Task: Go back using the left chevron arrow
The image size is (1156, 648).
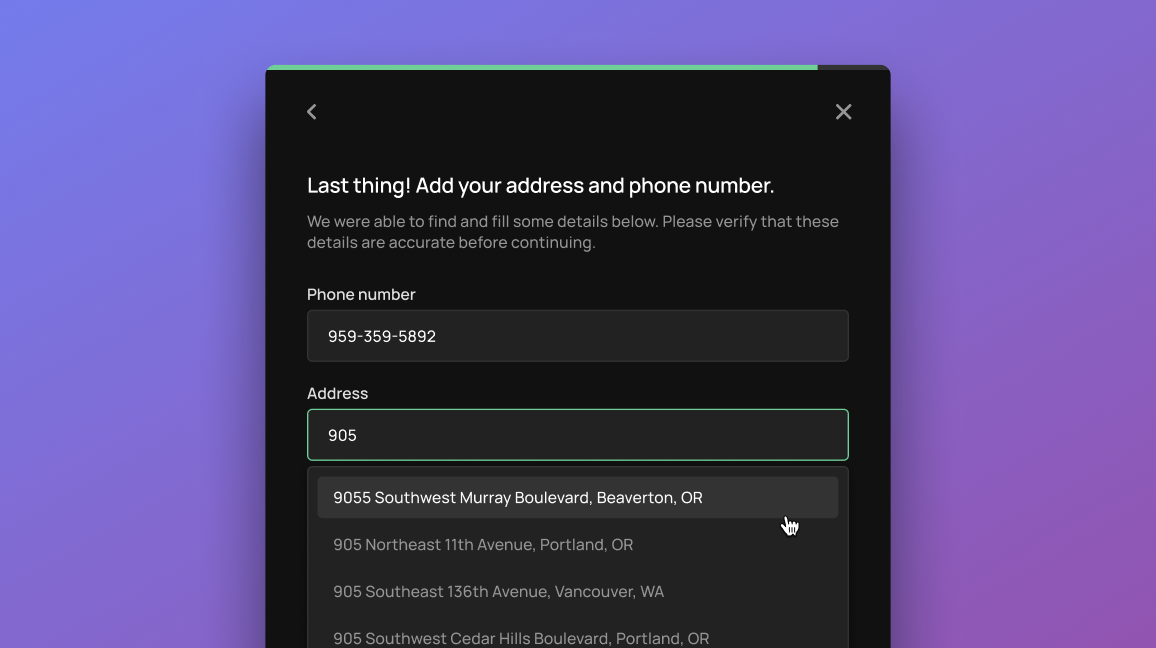Action: click(x=312, y=111)
